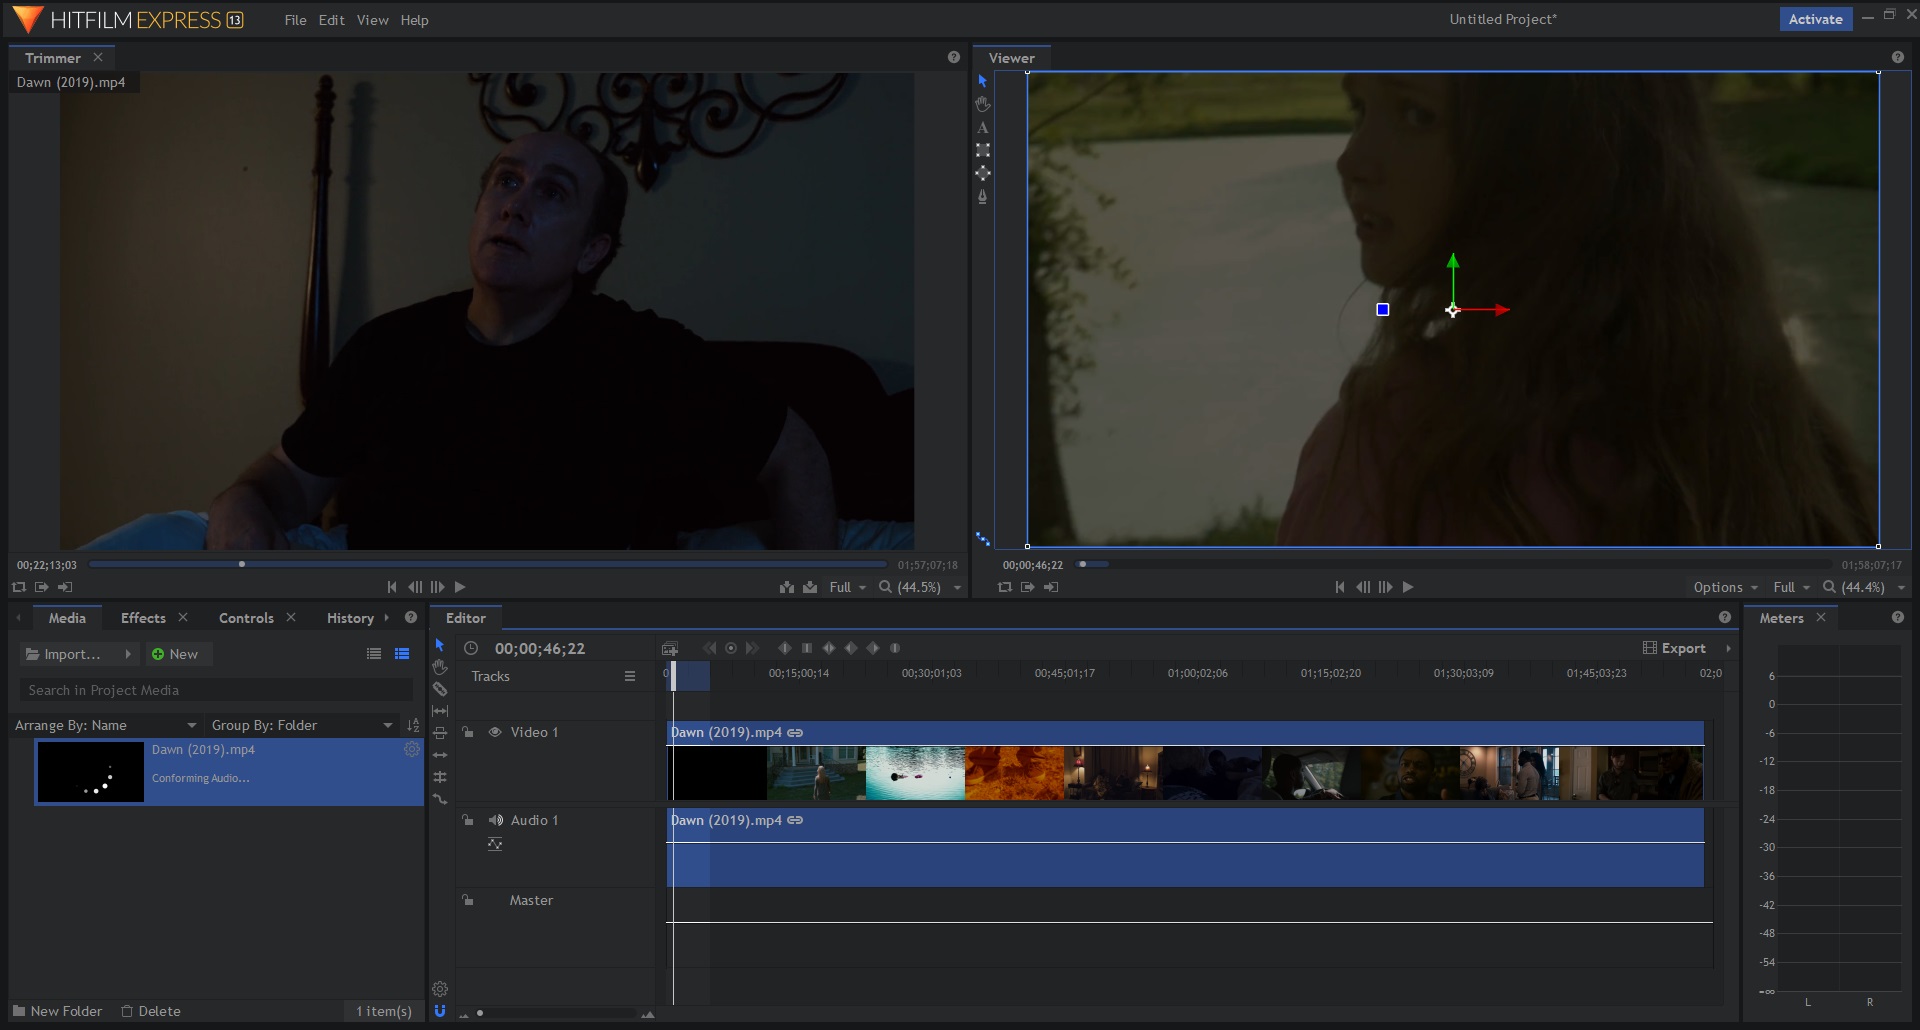The image size is (1920, 1030).
Task: Switch to the Effects tab
Action: [x=143, y=618]
